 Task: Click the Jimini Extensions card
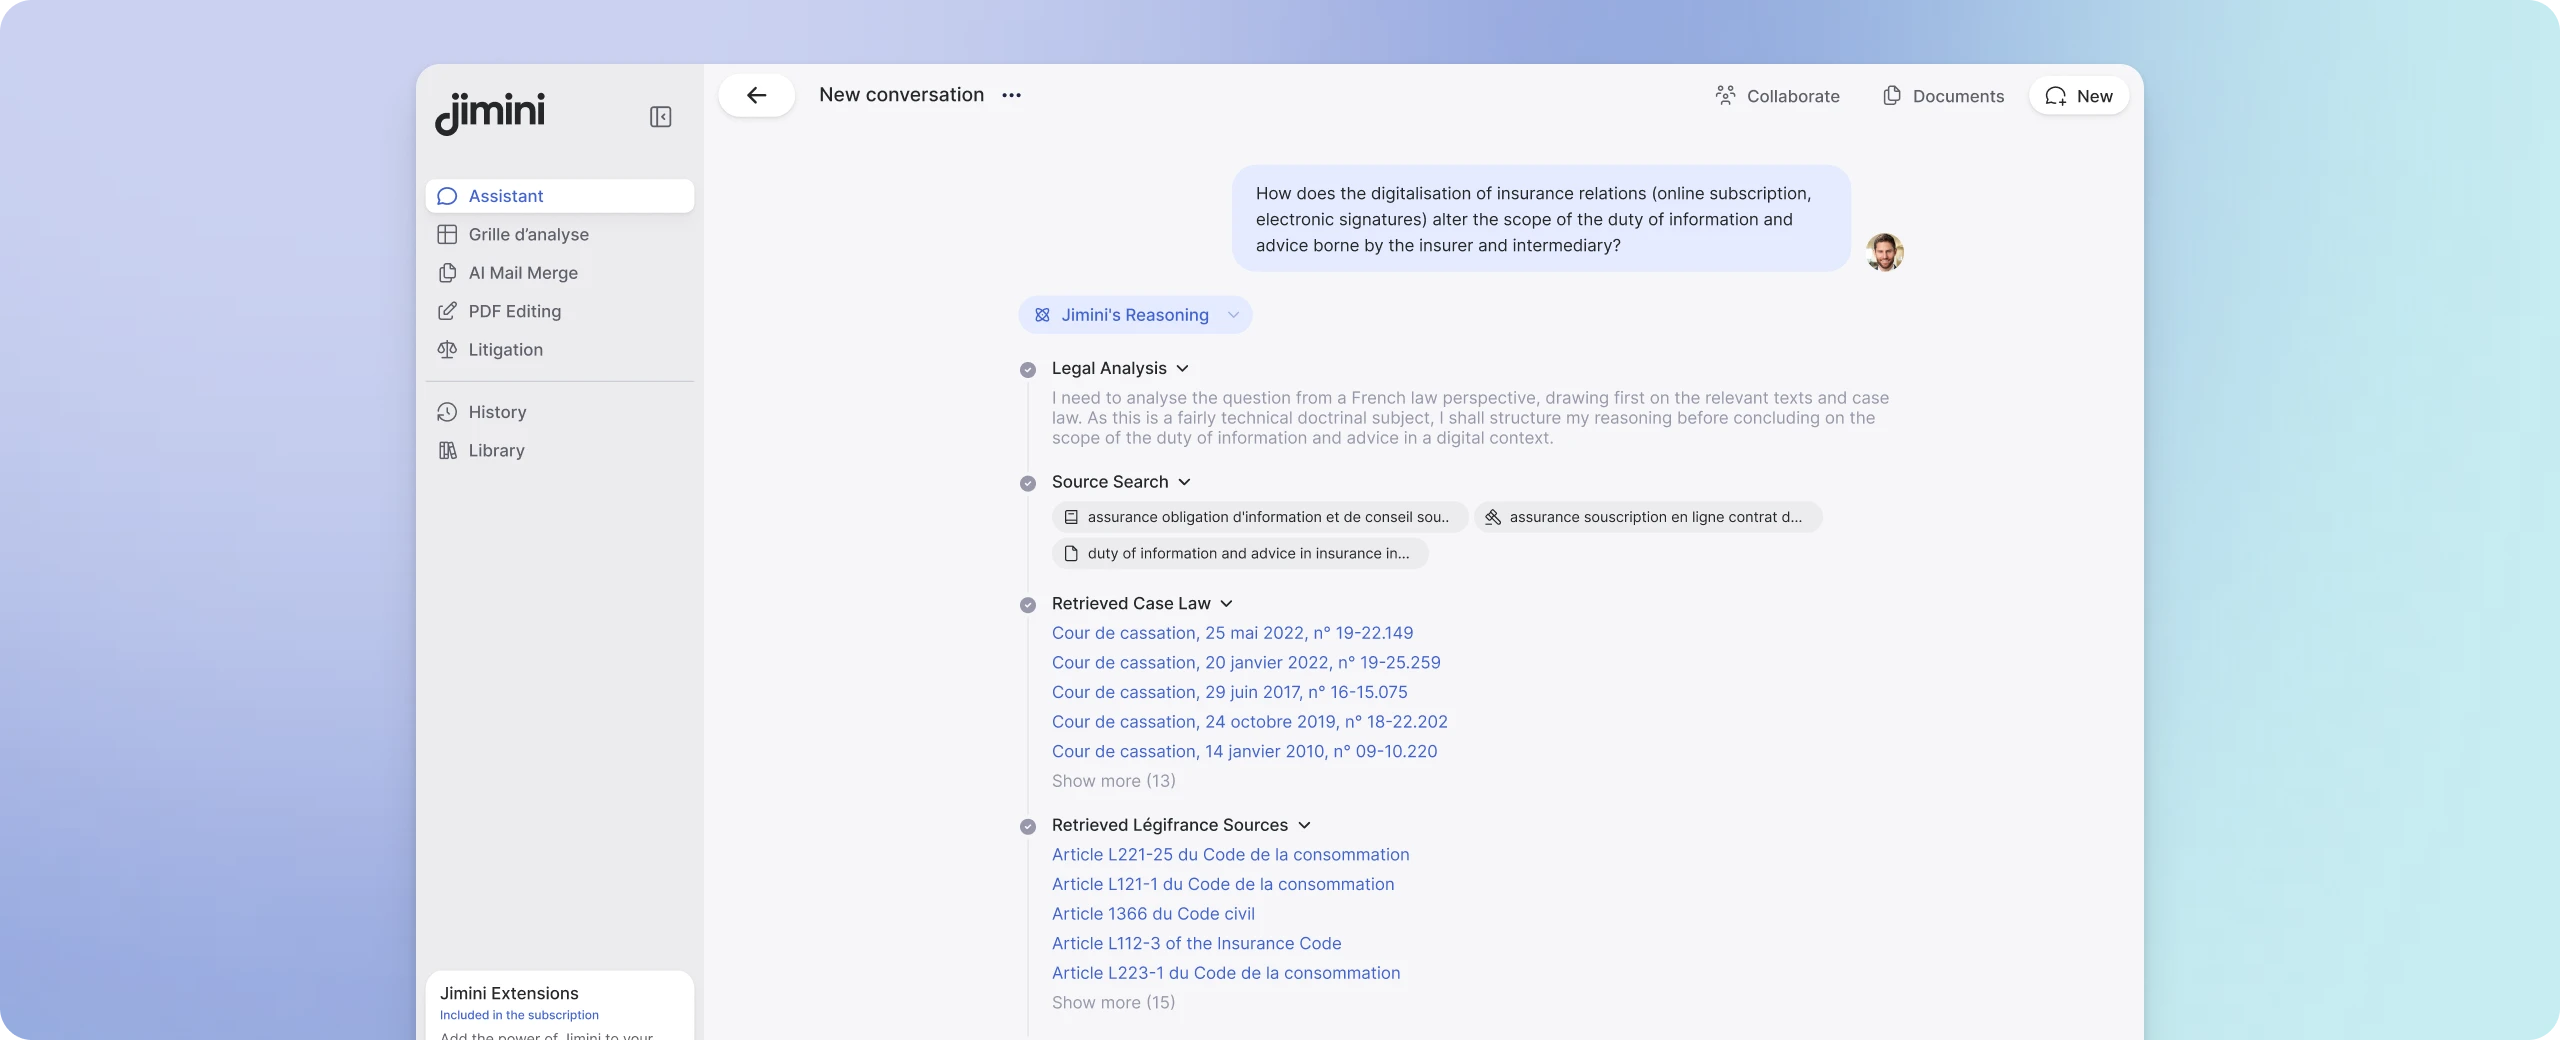click(x=560, y=1005)
